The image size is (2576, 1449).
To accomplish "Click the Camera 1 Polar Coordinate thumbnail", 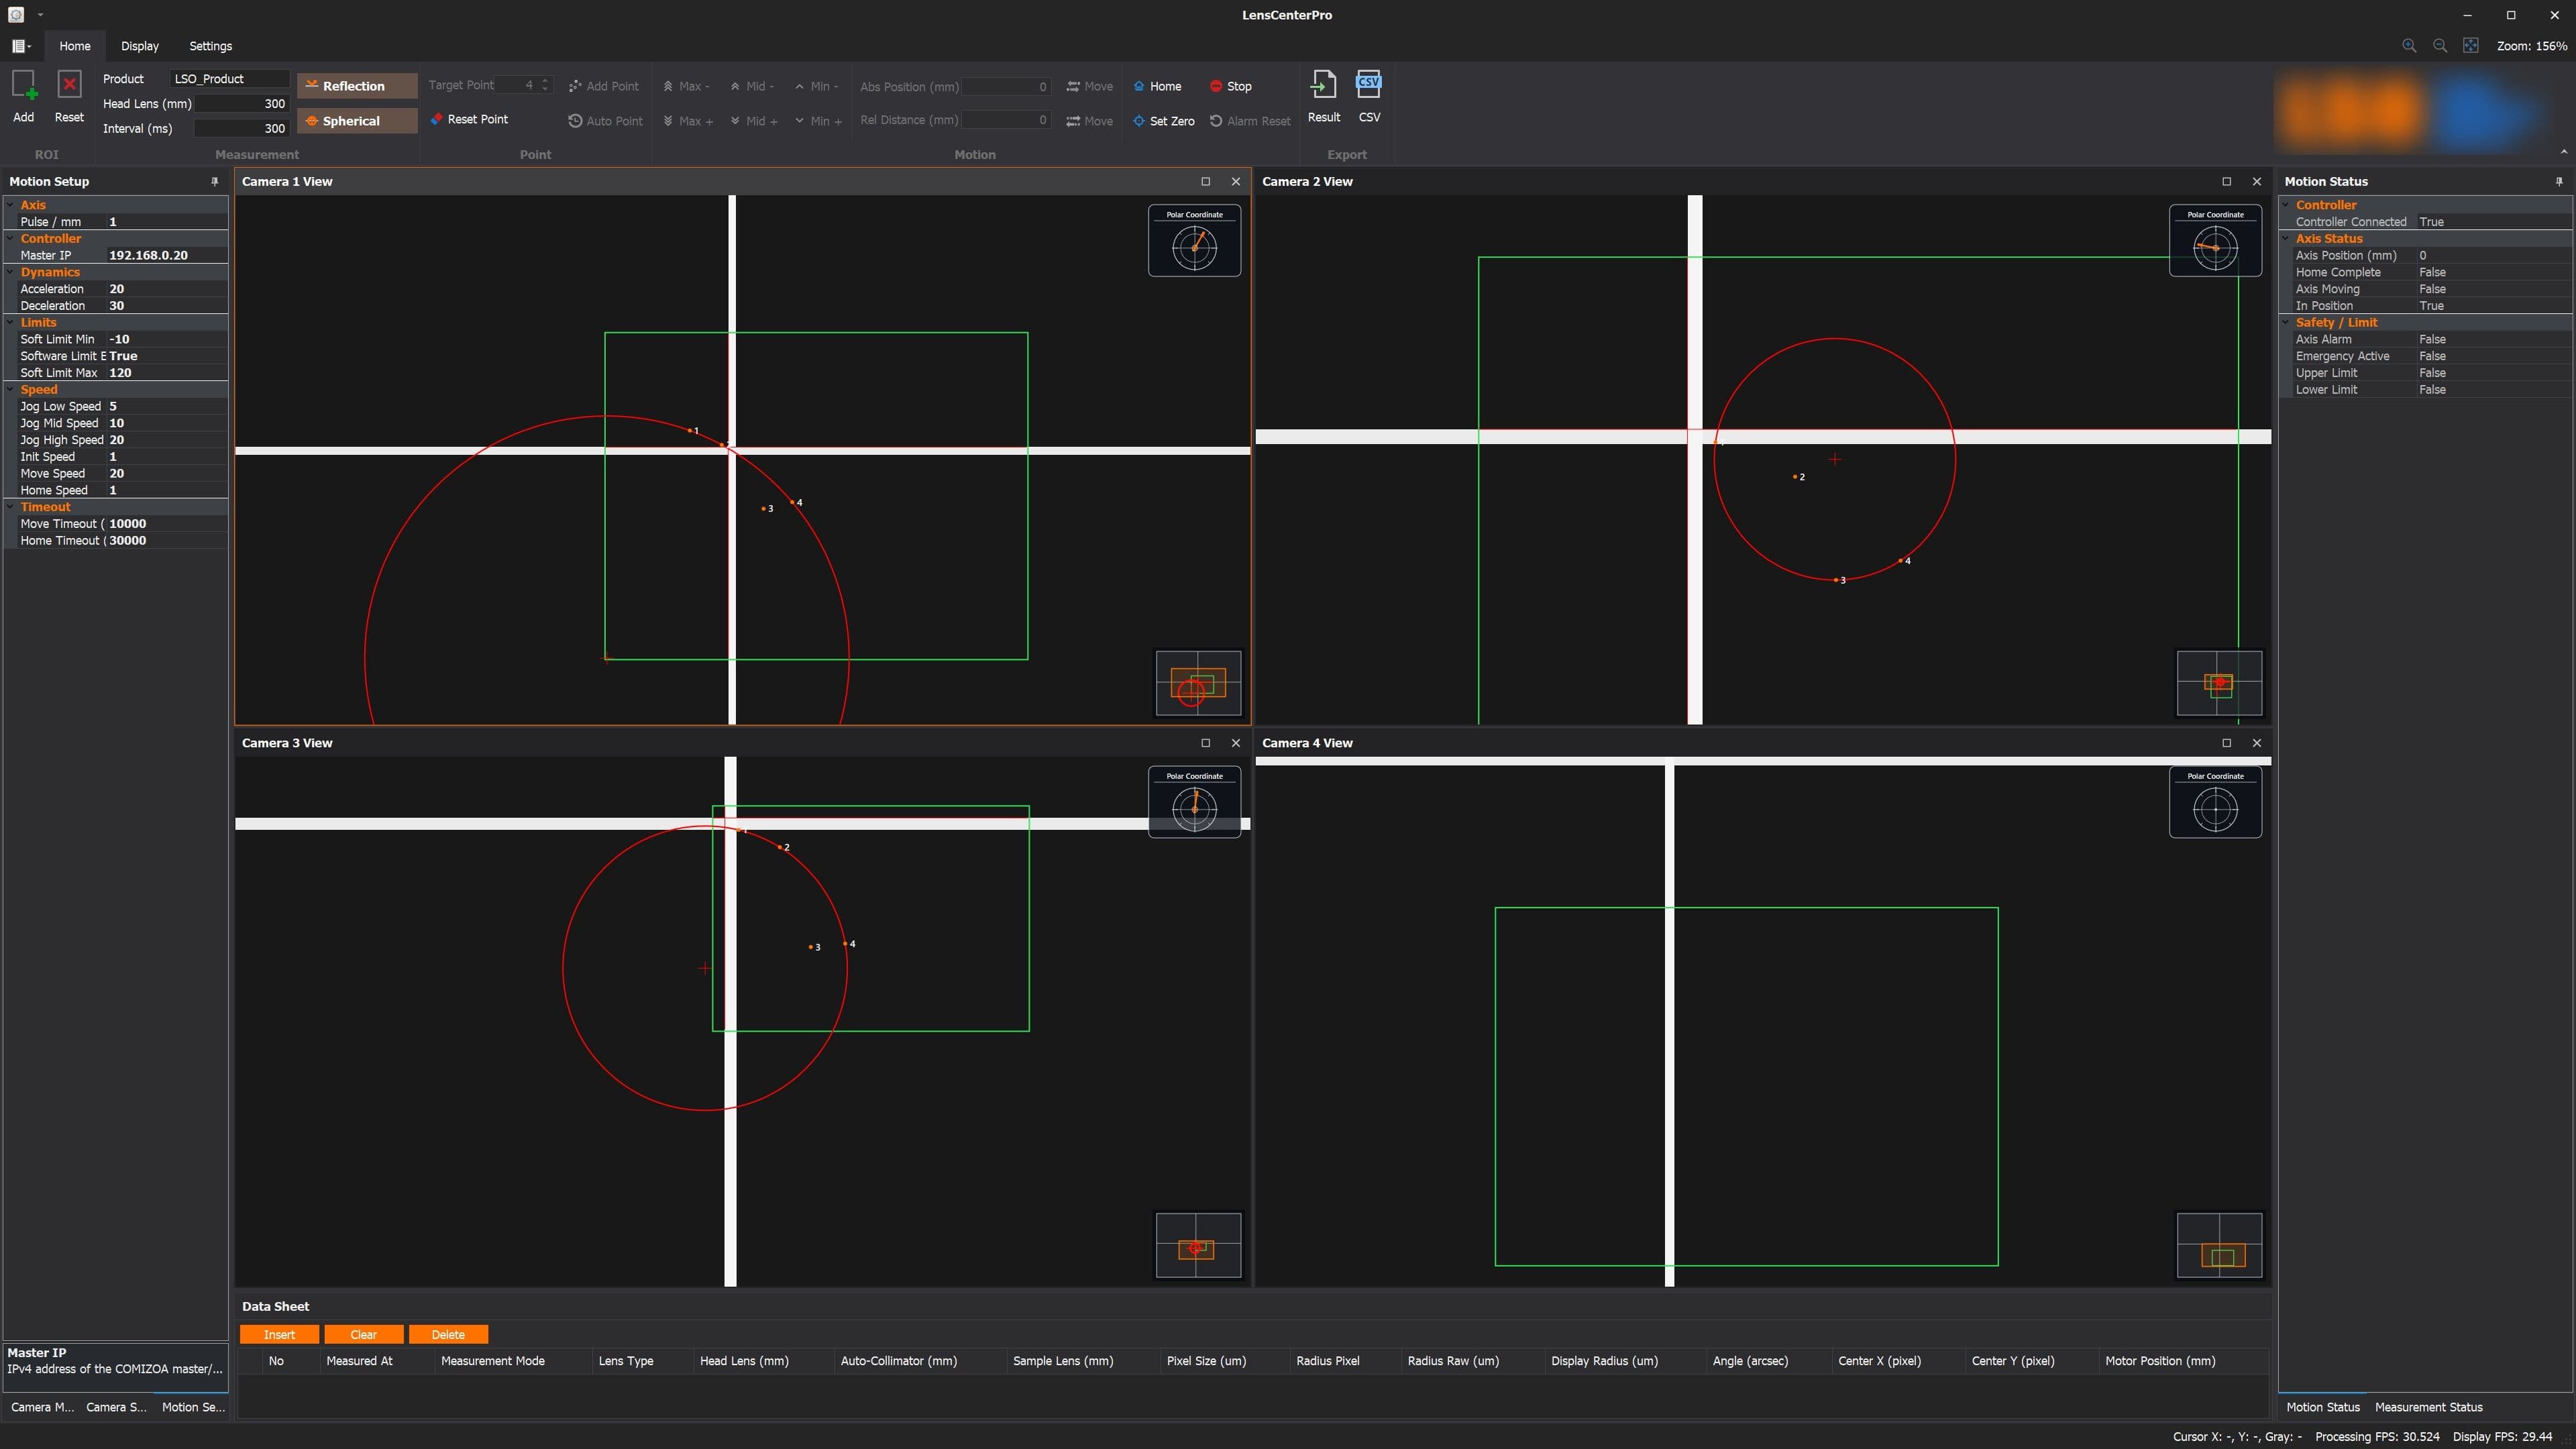I will pyautogui.click(x=1194, y=241).
